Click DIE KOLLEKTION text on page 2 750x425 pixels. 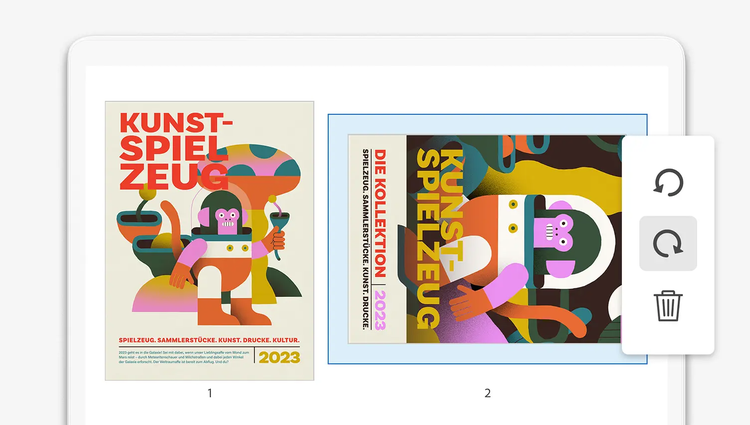[380, 213]
